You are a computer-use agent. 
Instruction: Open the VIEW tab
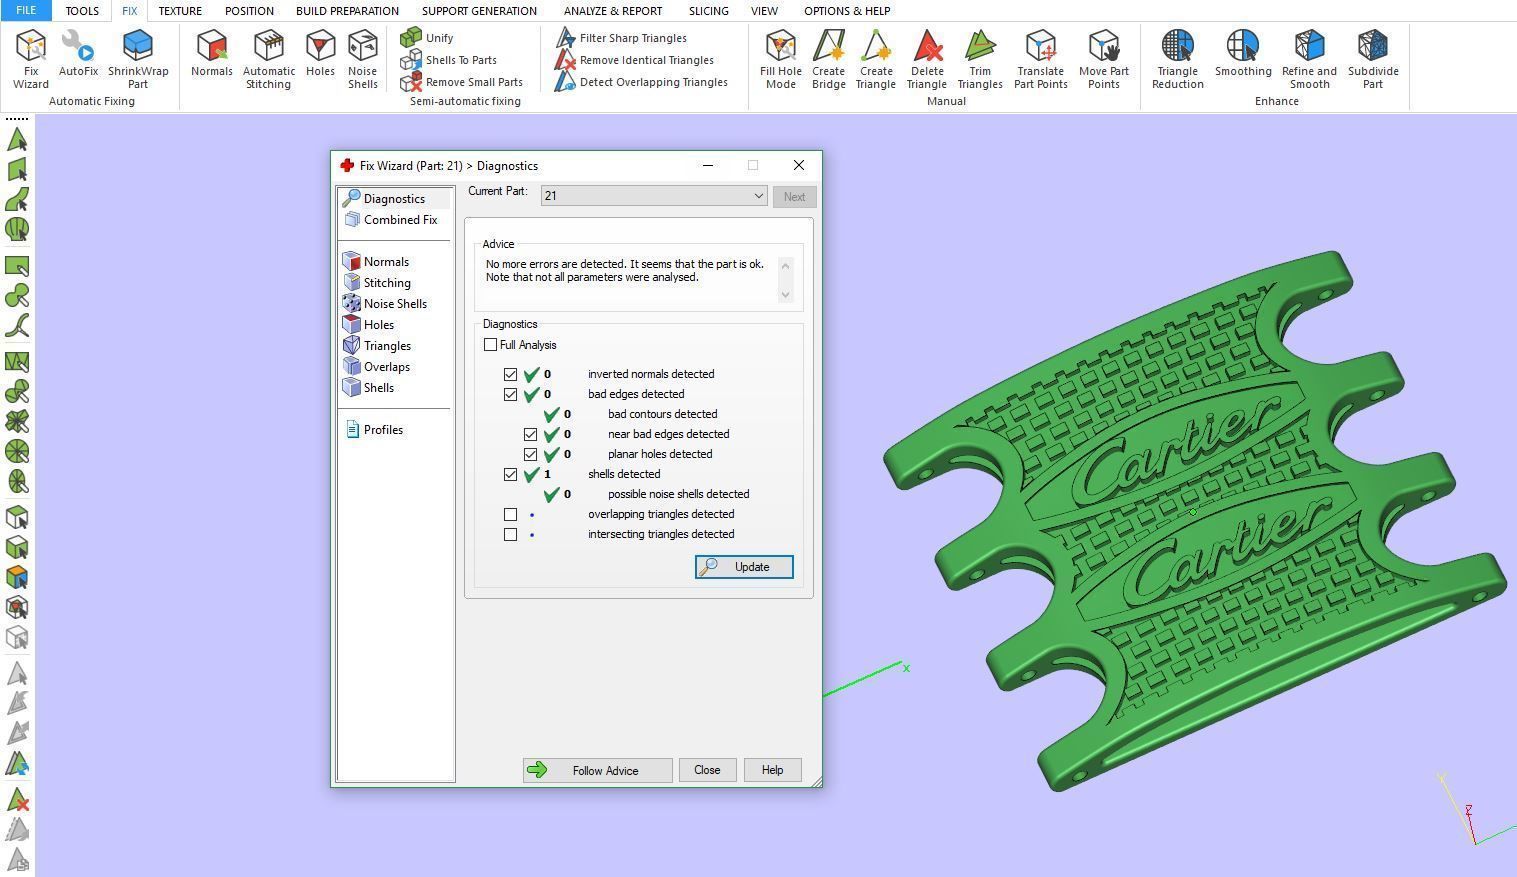click(x=764, y=11)
